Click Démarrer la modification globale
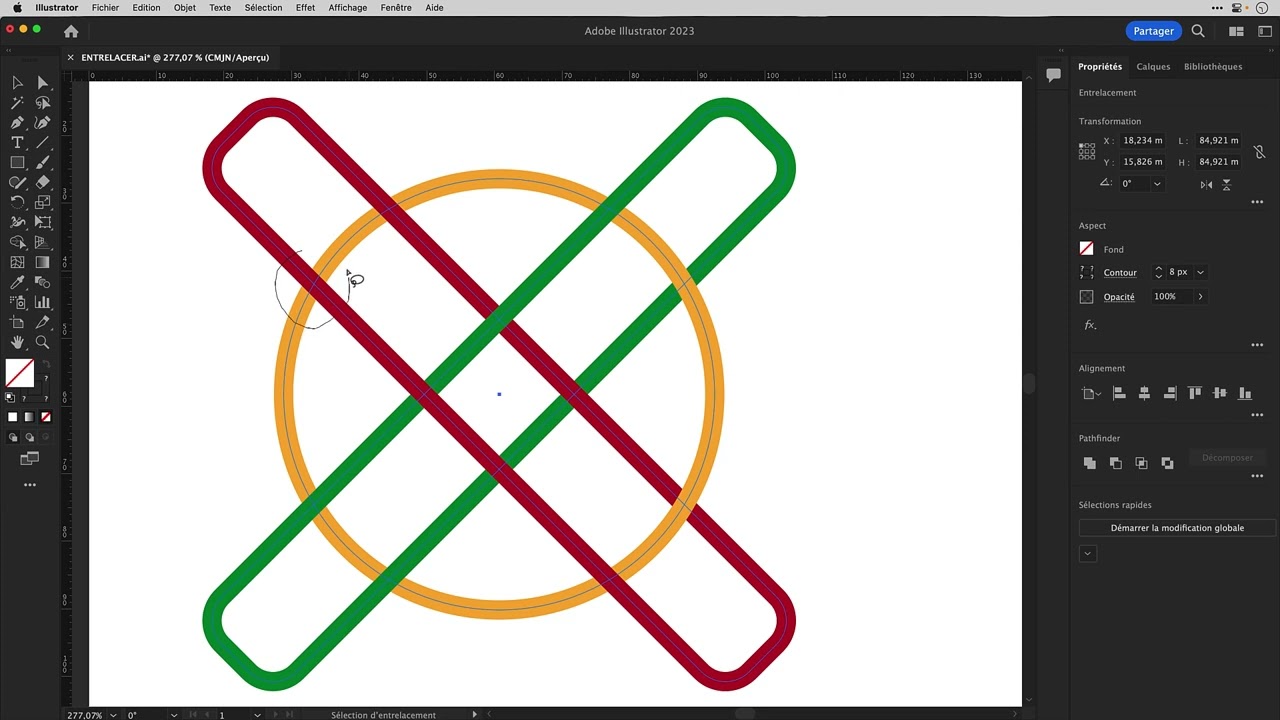 click(1177, 528)
